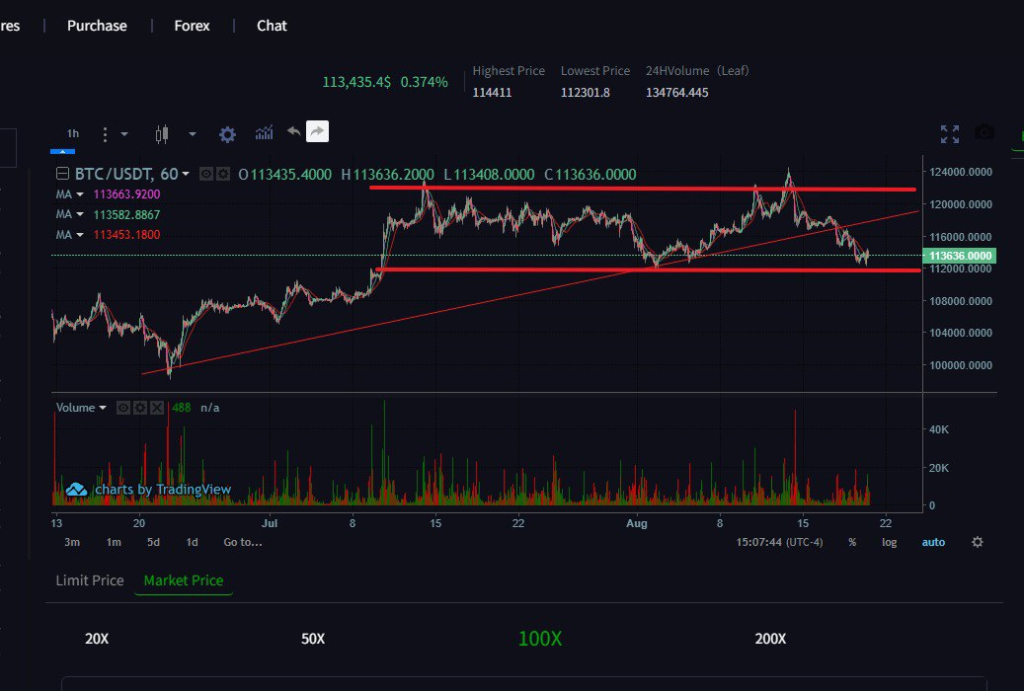Hide the BTC/USDT series with eye icon
The width and height of the screenshot is (1024, 691).
[x=207, y=174]
